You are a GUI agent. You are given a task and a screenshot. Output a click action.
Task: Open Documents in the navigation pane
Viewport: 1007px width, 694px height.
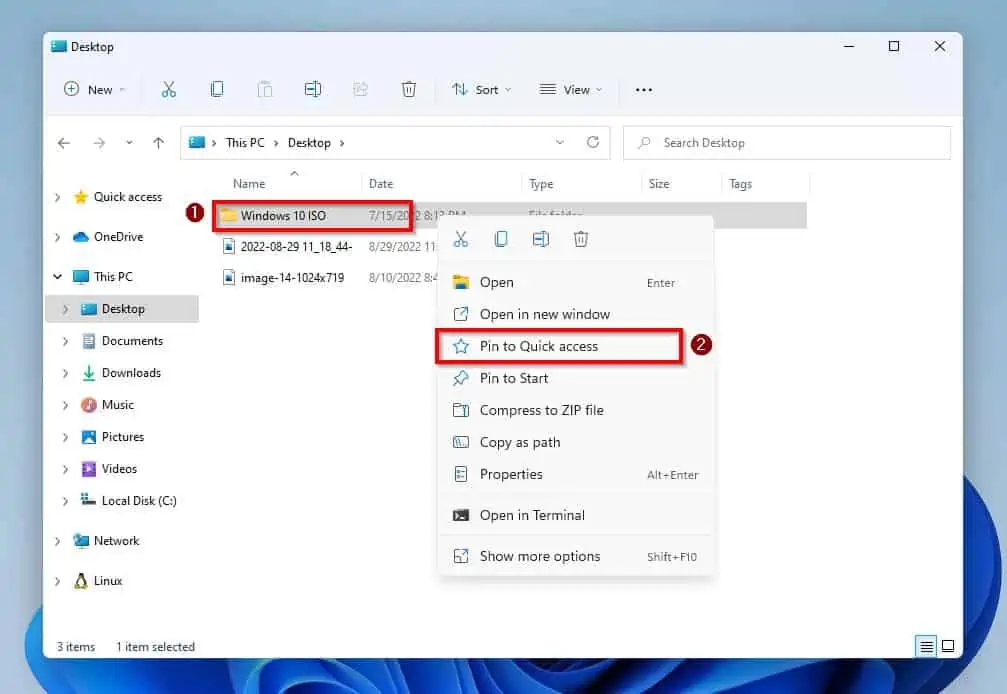click(123, 341)
